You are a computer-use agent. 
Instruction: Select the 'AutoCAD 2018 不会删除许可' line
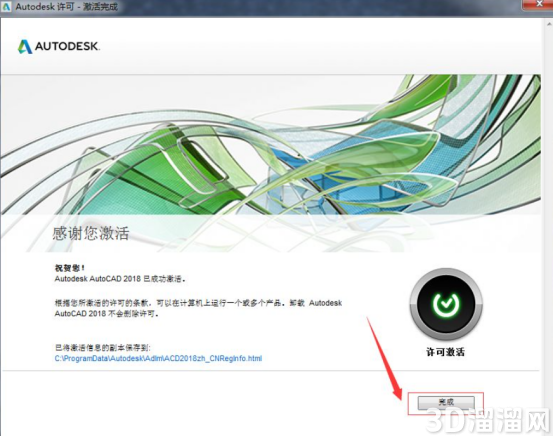tap(106, 313)
